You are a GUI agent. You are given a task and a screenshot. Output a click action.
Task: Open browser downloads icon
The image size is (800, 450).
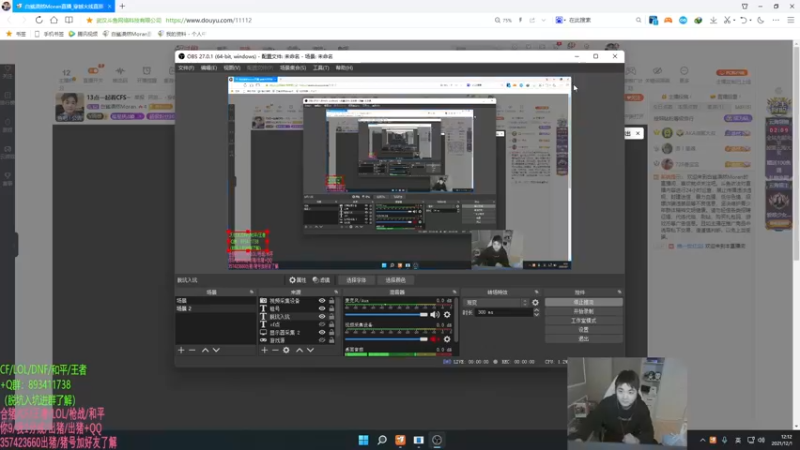point(713,20)
